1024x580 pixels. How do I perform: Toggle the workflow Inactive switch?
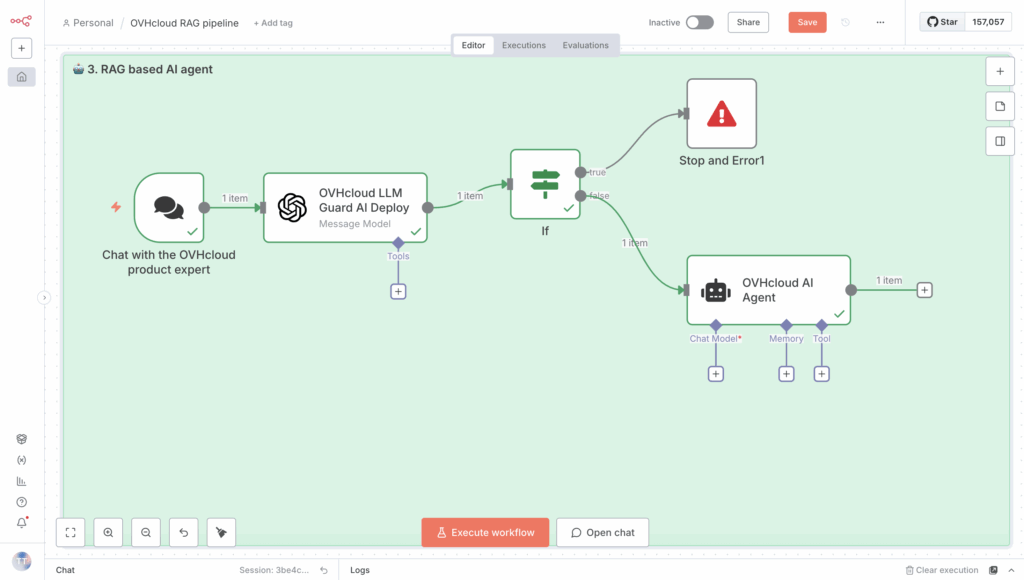(699, 22)
